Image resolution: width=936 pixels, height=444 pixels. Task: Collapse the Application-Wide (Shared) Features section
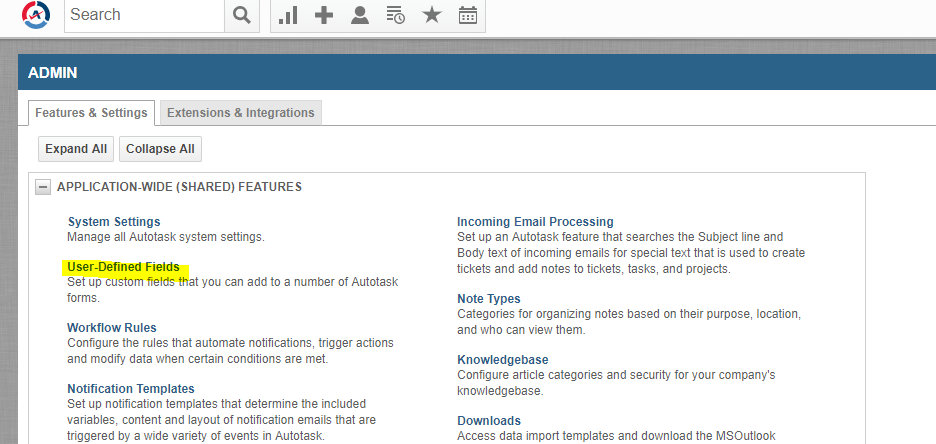point(42,187)
